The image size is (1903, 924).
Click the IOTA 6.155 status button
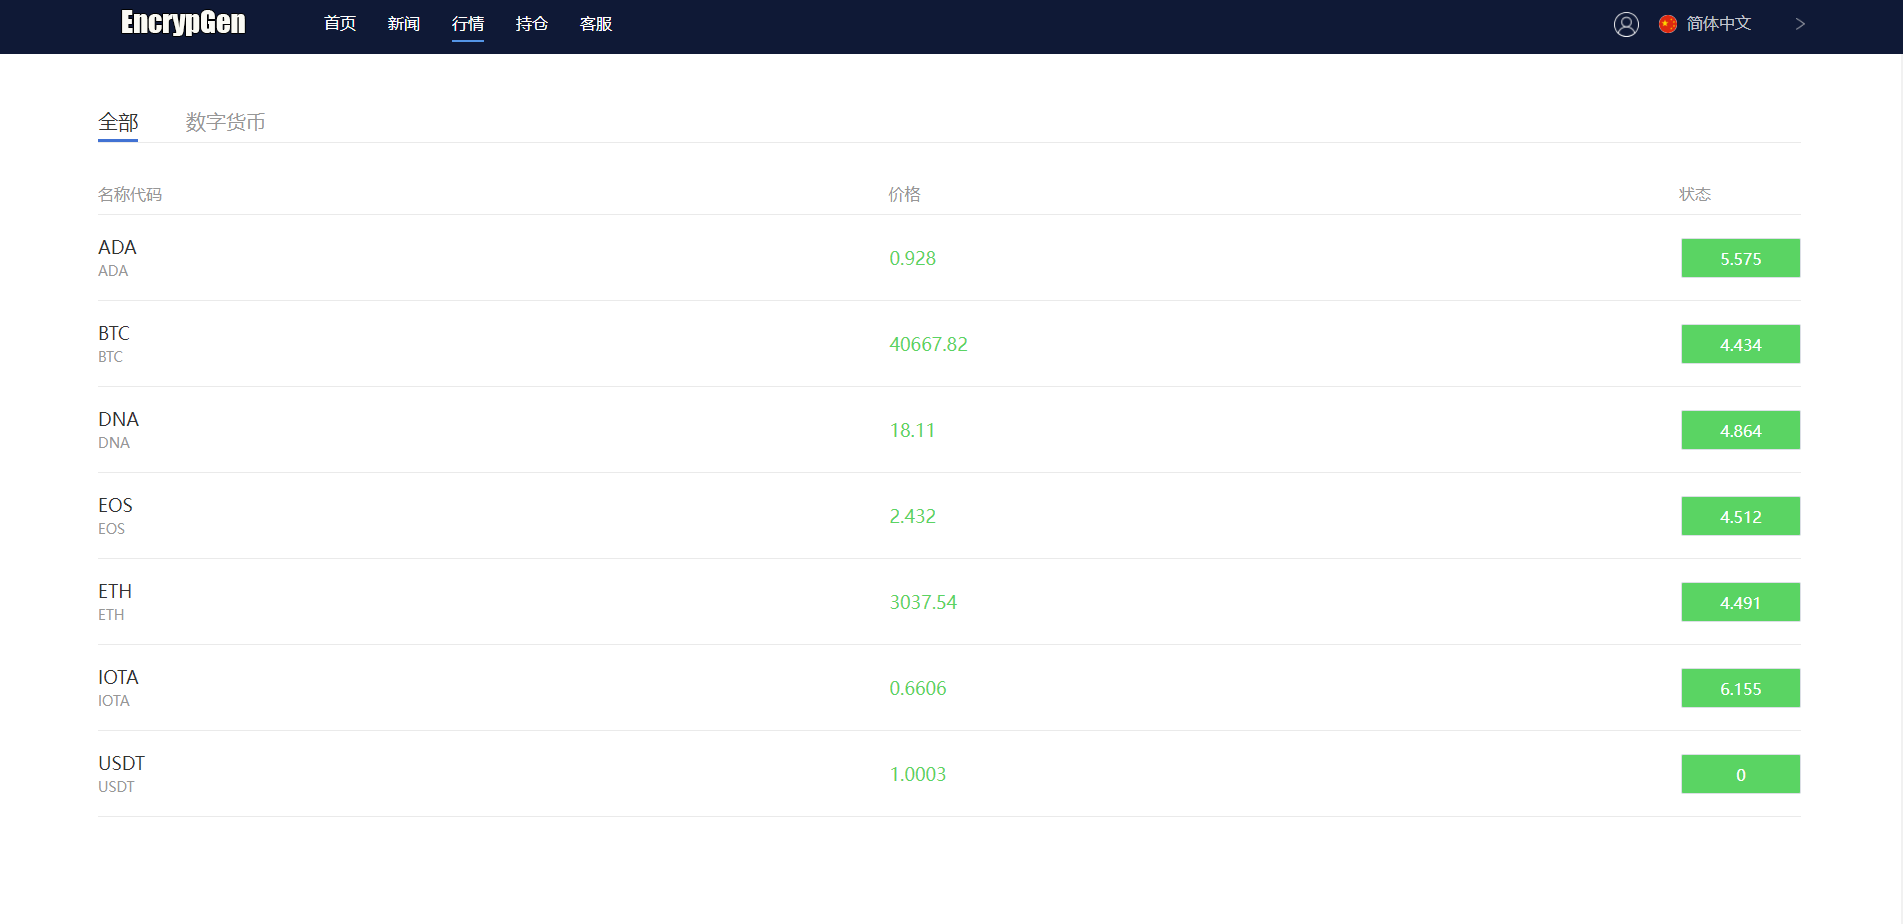point(1740,688)
